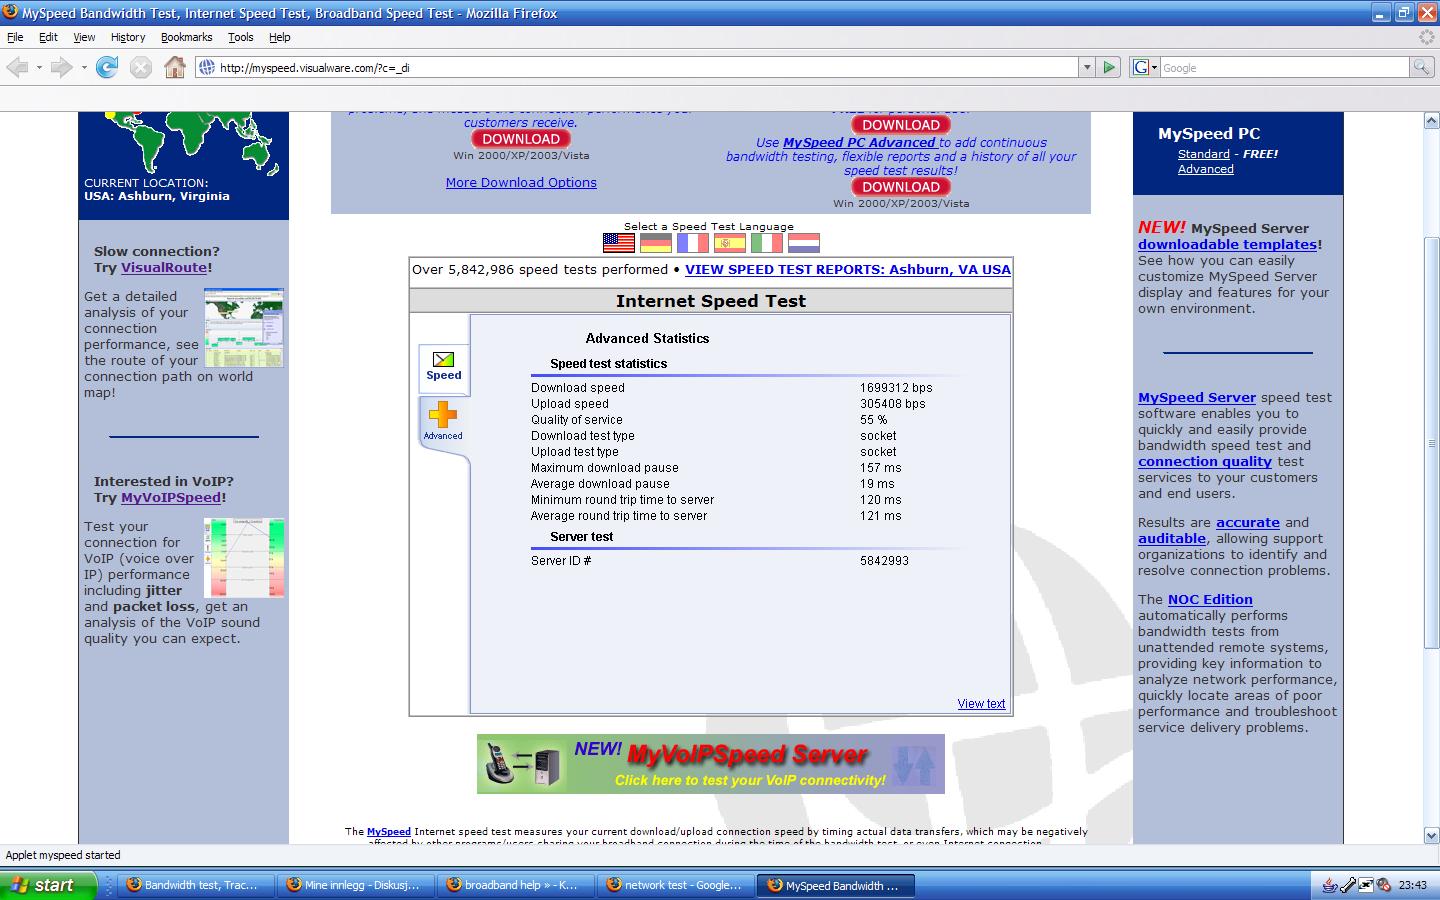This screenshot has height=900, width=1440.
Task: Open the address bar history dropdown
Action: click(1087, 67)
